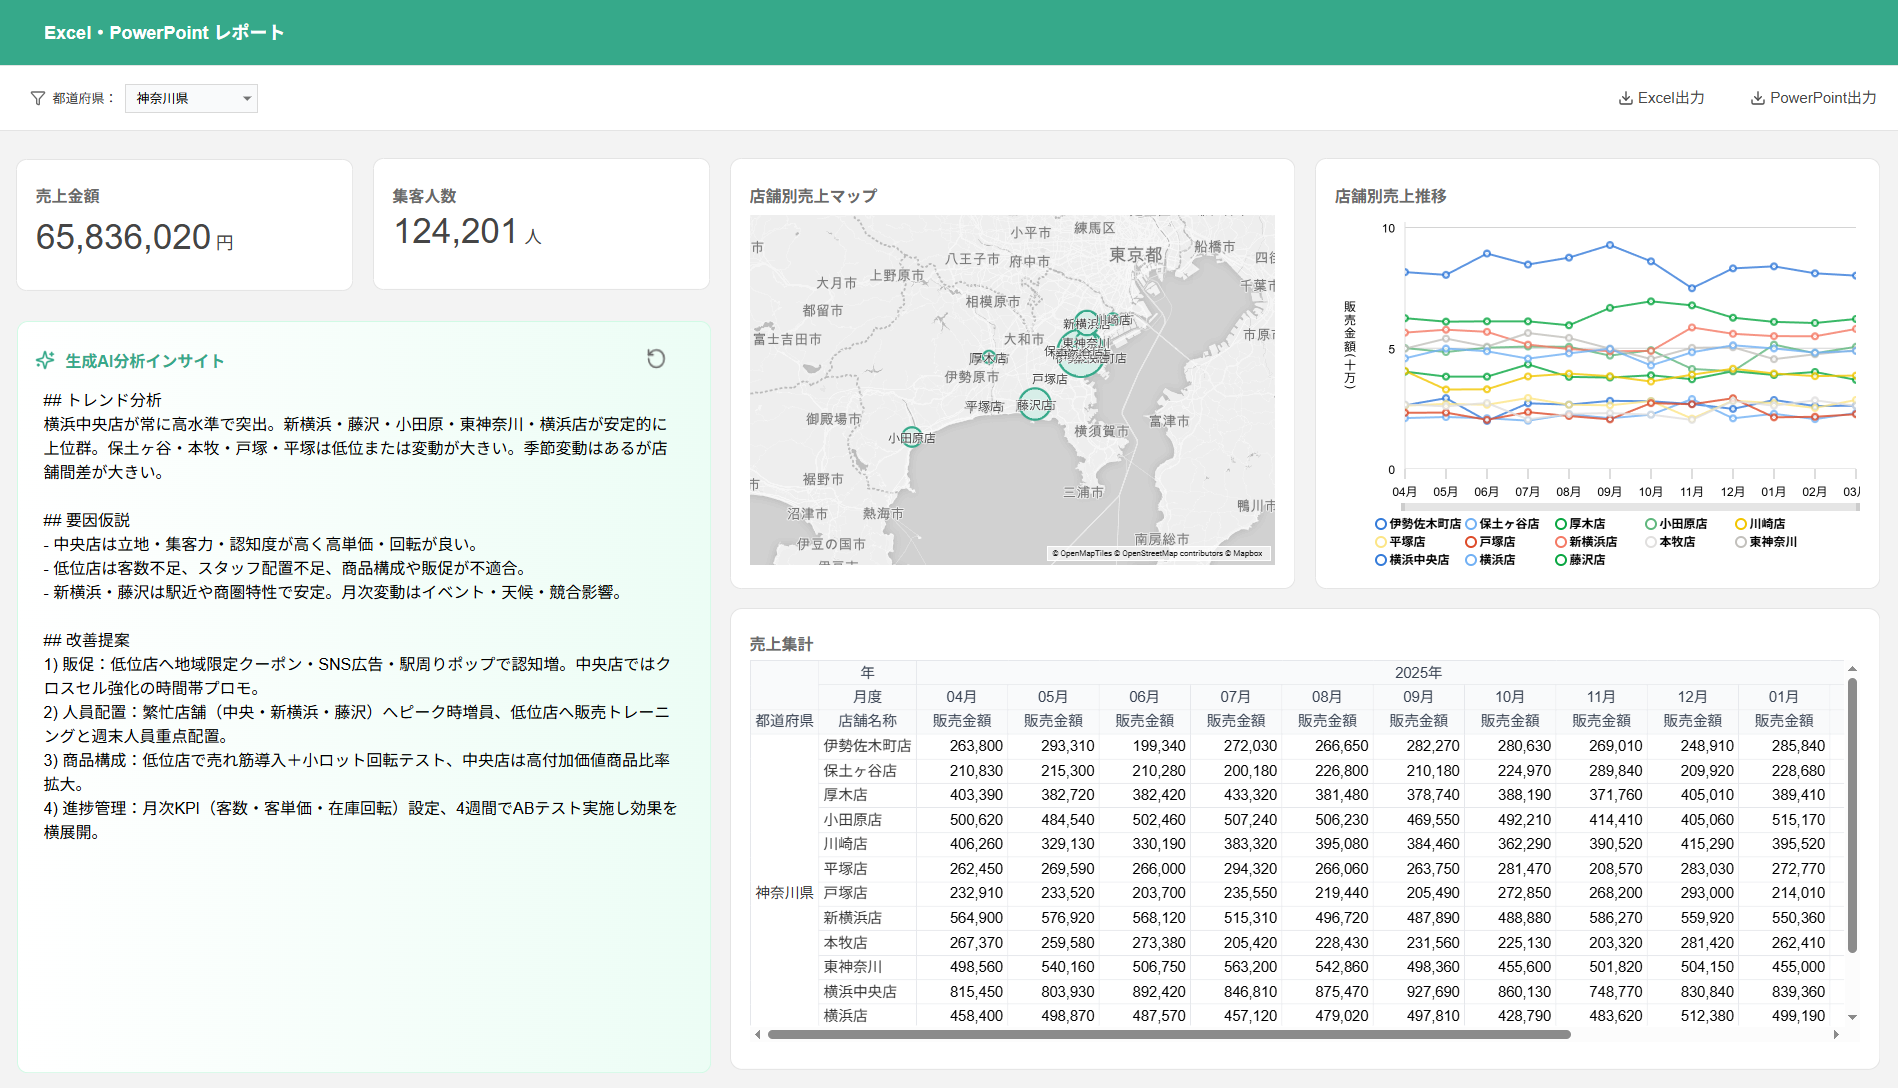
Task: Click the PowerPoint出力 download icon
Action: 1757,98
